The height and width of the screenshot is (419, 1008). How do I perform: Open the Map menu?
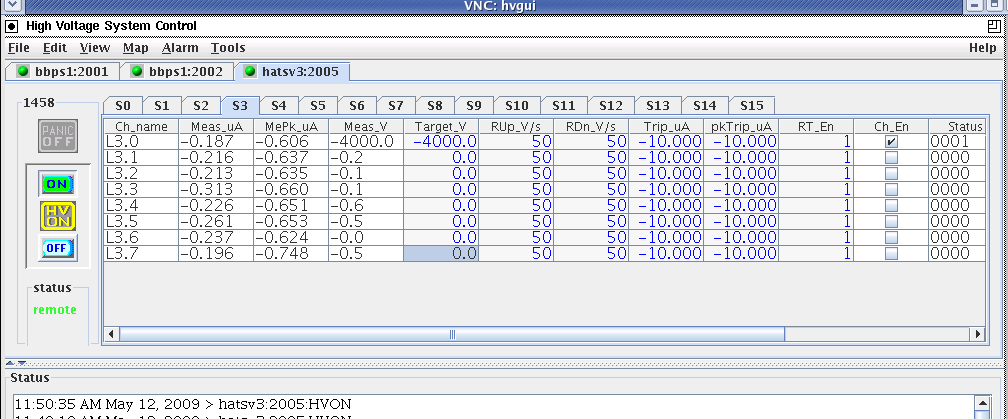(136, 48)
